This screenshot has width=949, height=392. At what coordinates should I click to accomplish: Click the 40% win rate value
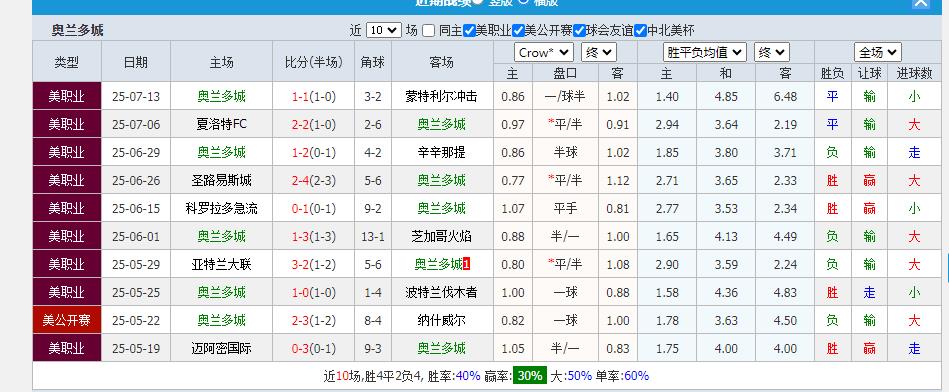(x=468, y=376)
